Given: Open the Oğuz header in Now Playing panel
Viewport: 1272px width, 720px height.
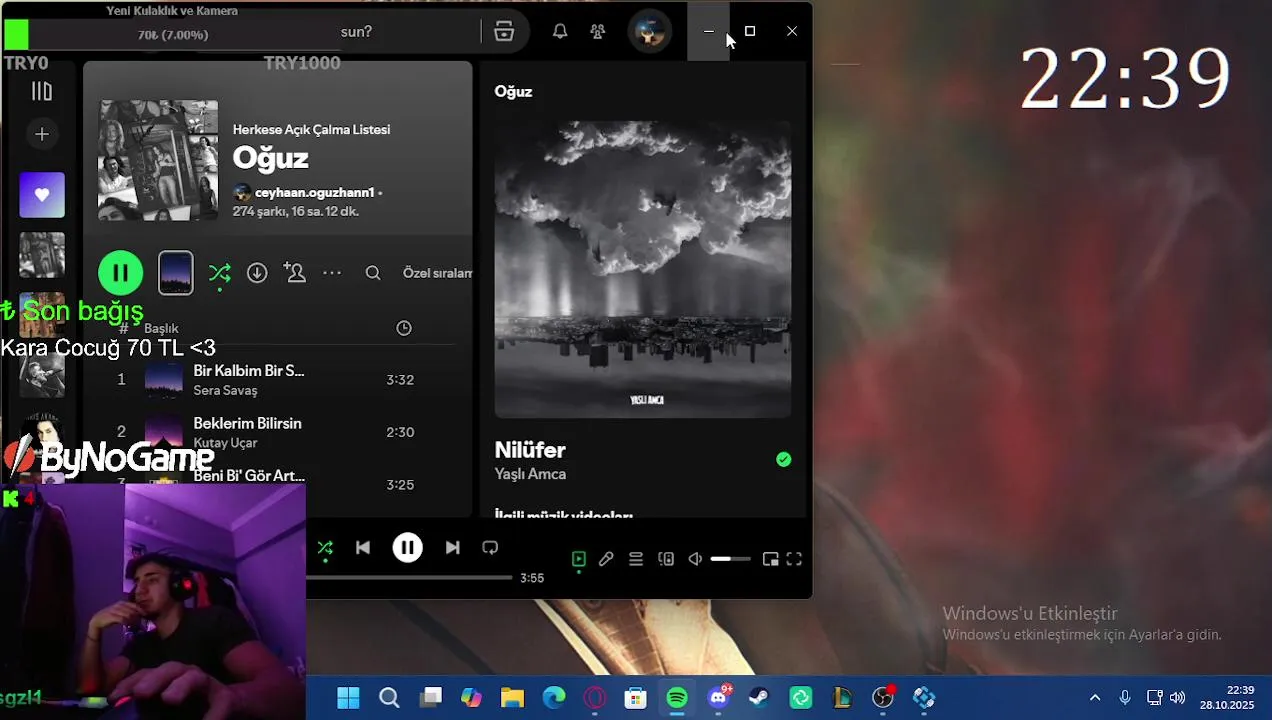Looking at the screenshot, I should coord(513,91).
